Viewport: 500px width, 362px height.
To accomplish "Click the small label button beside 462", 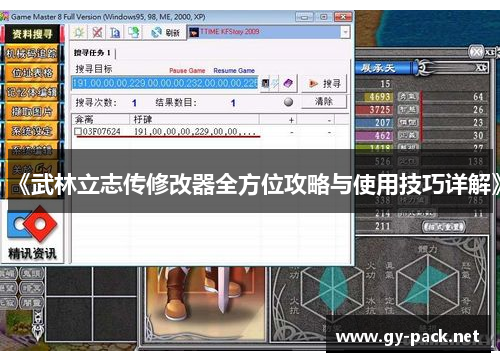I will click(x=408, y=135).
